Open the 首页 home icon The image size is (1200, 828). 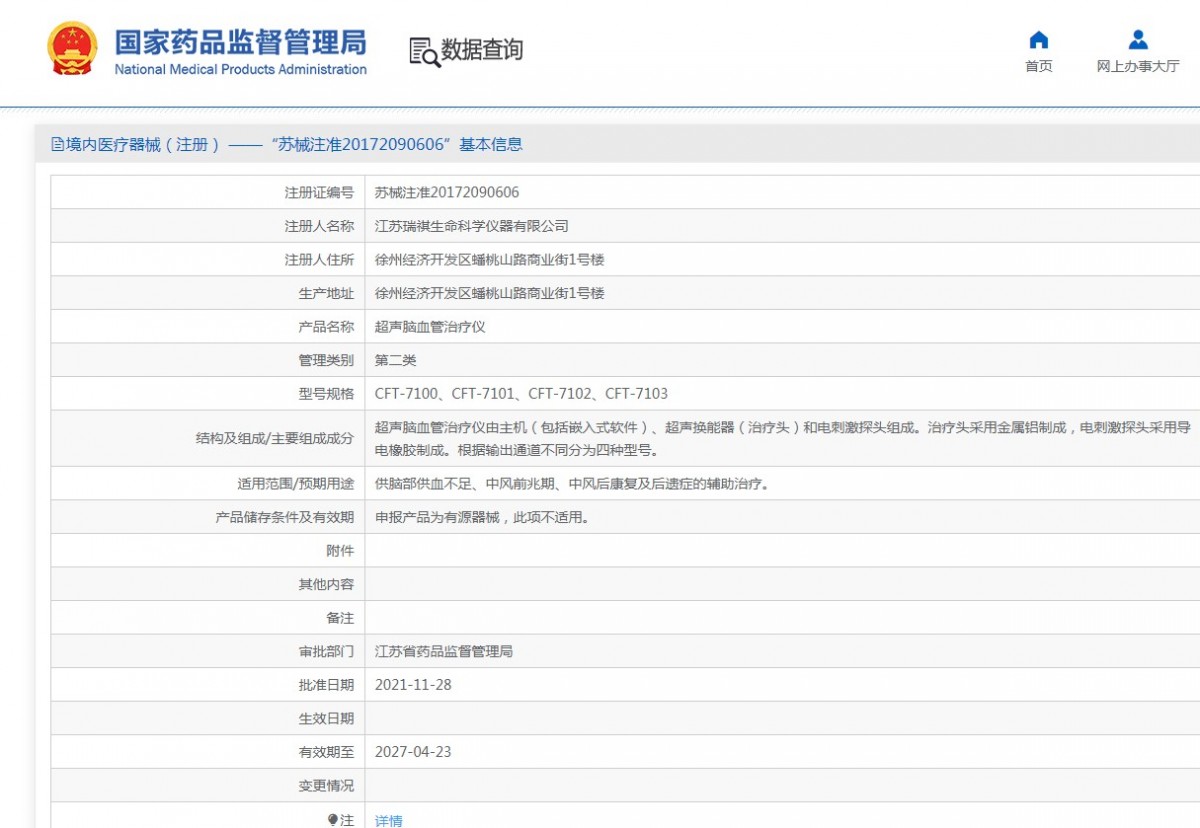pos(1039,40)
